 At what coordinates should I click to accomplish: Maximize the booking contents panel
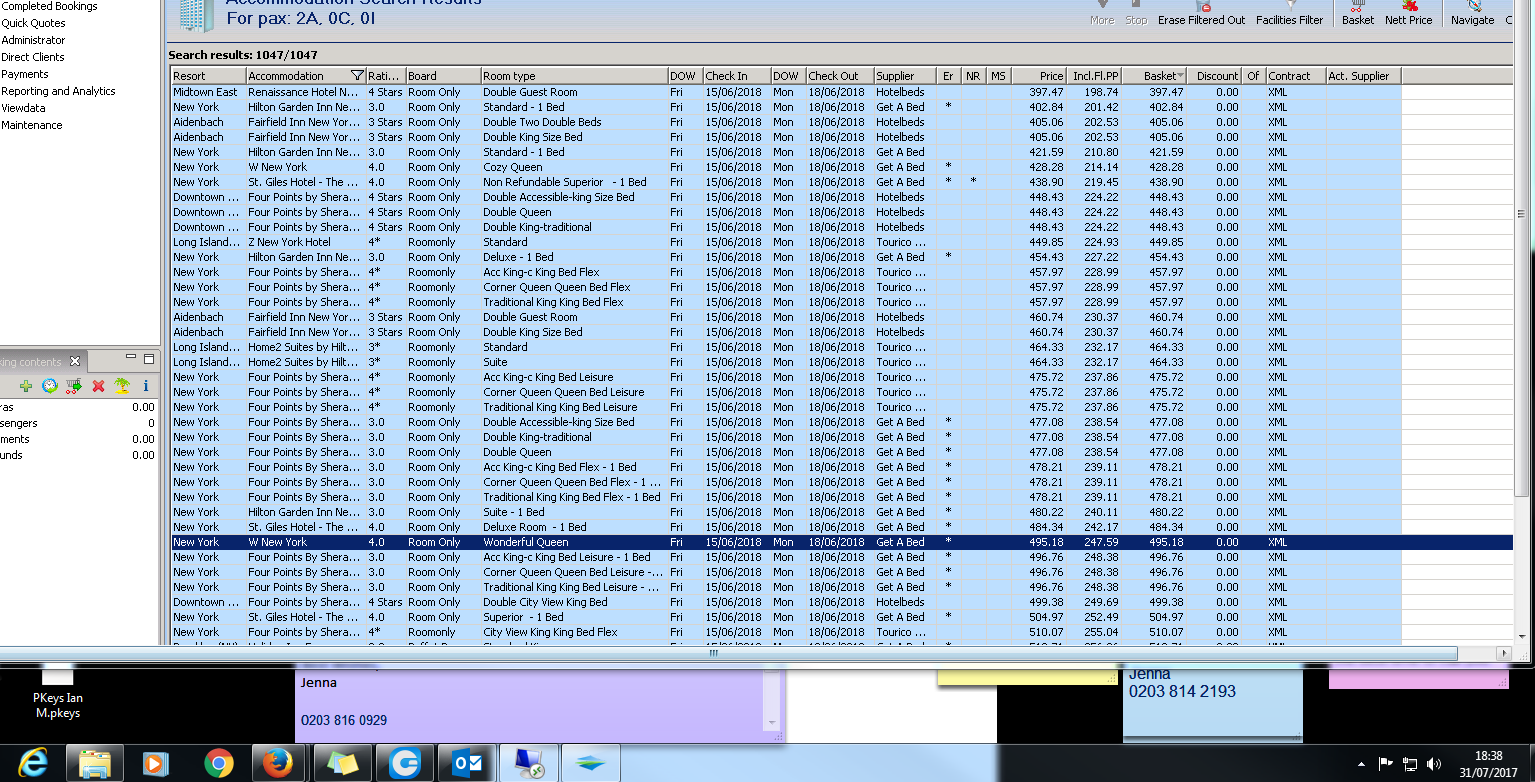point(149,358)
